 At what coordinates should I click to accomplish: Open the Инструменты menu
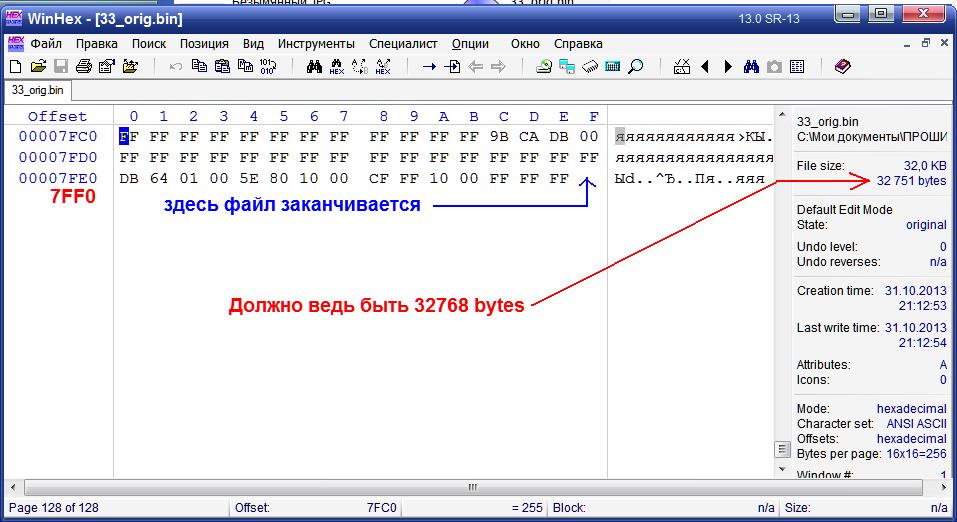(316, 44)
